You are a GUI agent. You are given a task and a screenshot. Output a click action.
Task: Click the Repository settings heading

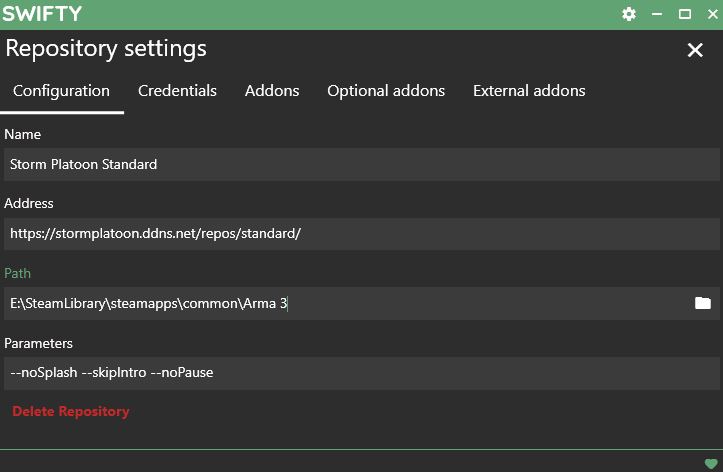(106, 48)
